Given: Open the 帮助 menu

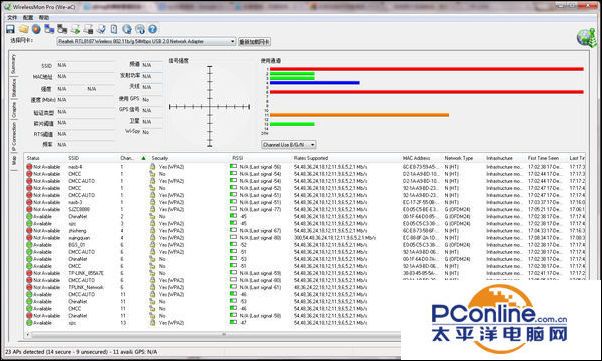Looking at the screenshot, I should 44,18.
